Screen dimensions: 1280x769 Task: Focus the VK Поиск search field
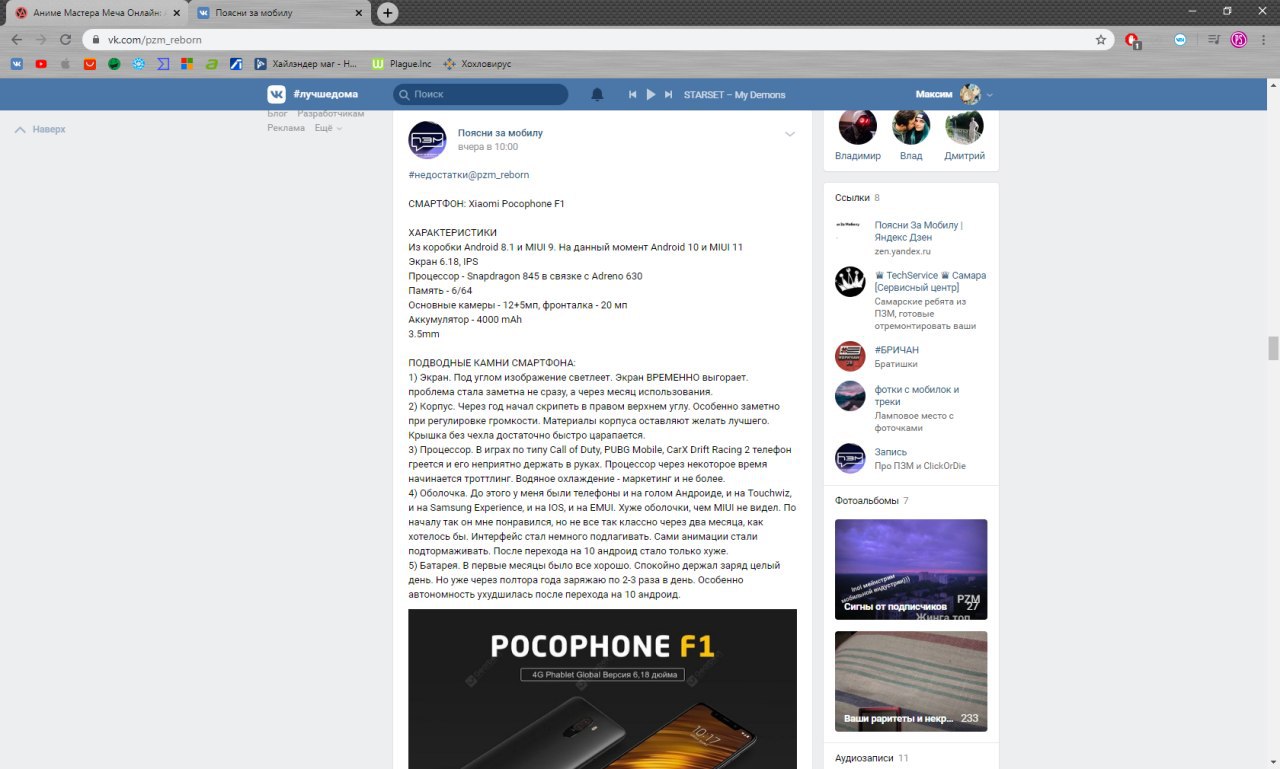click(480, 94)
